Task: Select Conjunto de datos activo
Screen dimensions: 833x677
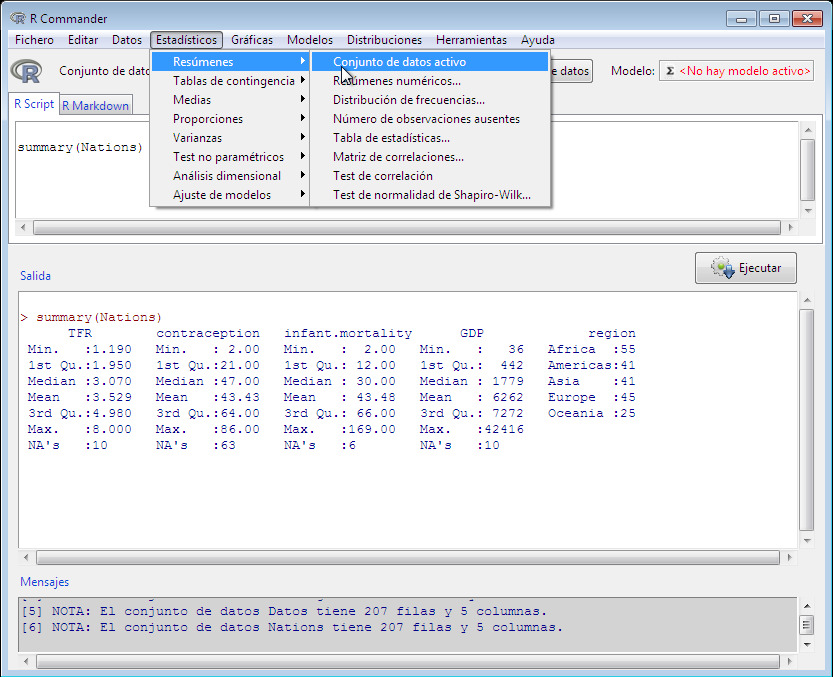Action: (430, 62)
